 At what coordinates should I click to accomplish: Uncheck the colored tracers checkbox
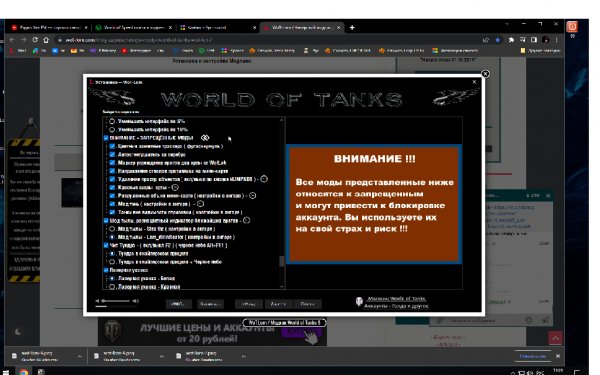point(112,146)
